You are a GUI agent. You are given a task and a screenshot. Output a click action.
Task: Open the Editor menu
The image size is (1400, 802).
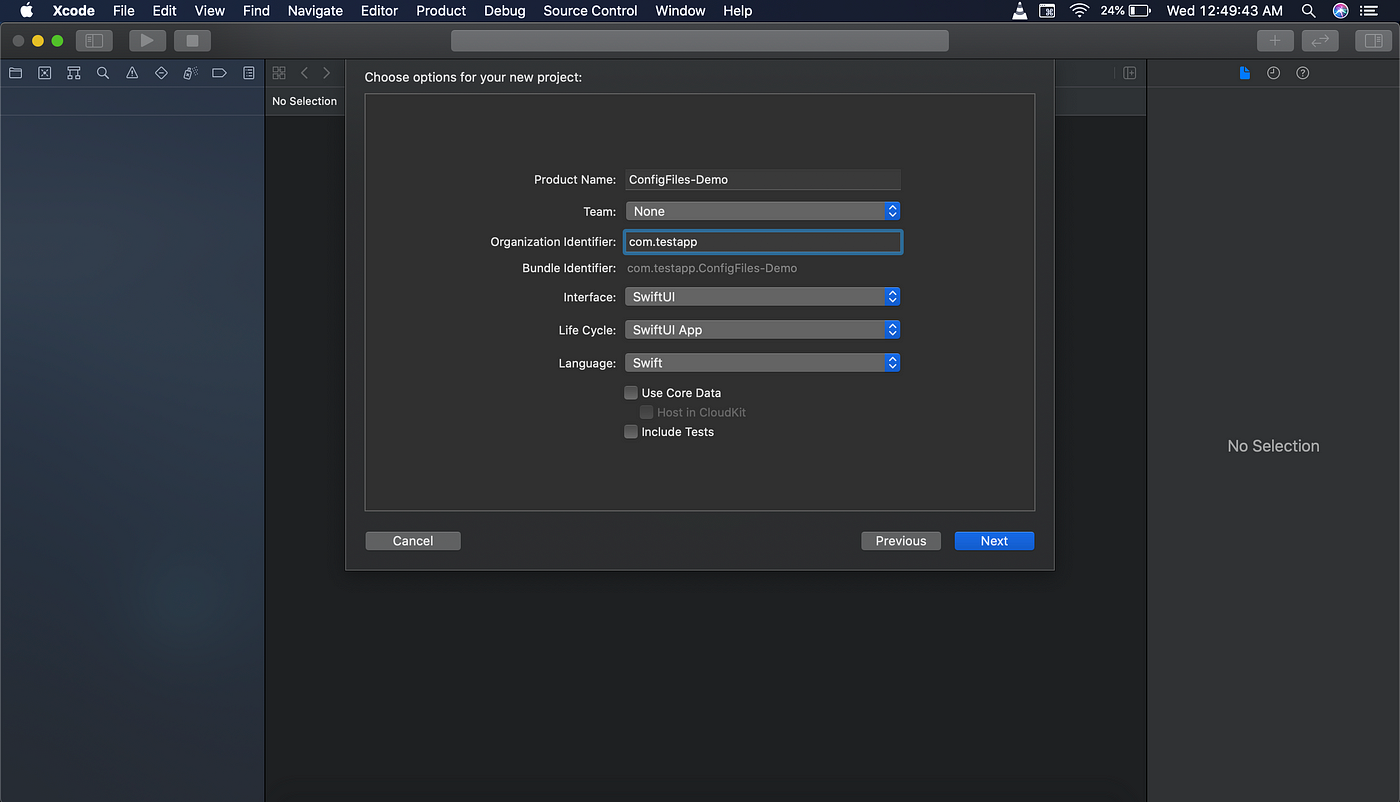click(379, 11)
